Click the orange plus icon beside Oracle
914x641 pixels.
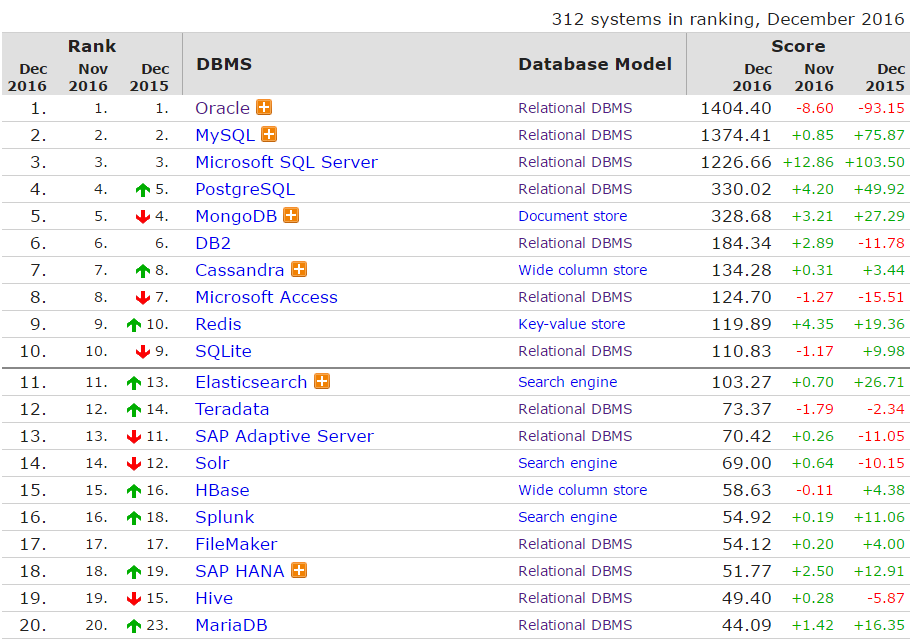tap(264, 107)
